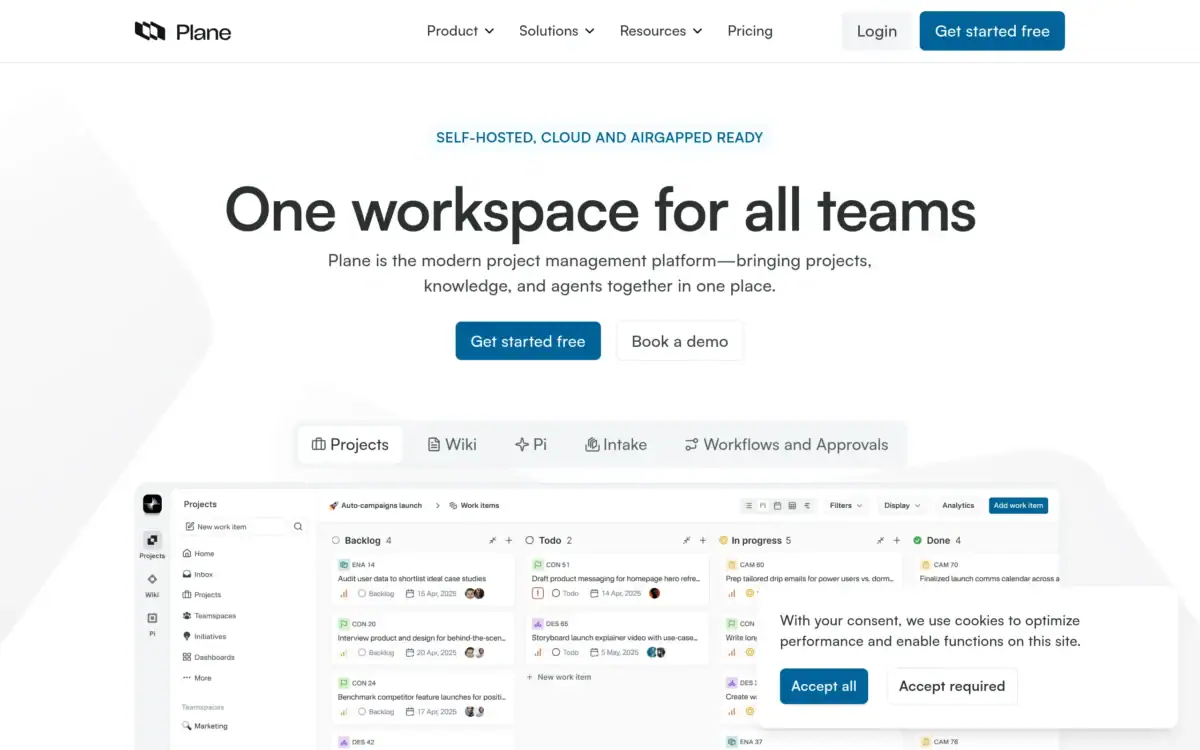Accept all cookies in the consent banner
The image size is (1200, 750).
[823, 686]
